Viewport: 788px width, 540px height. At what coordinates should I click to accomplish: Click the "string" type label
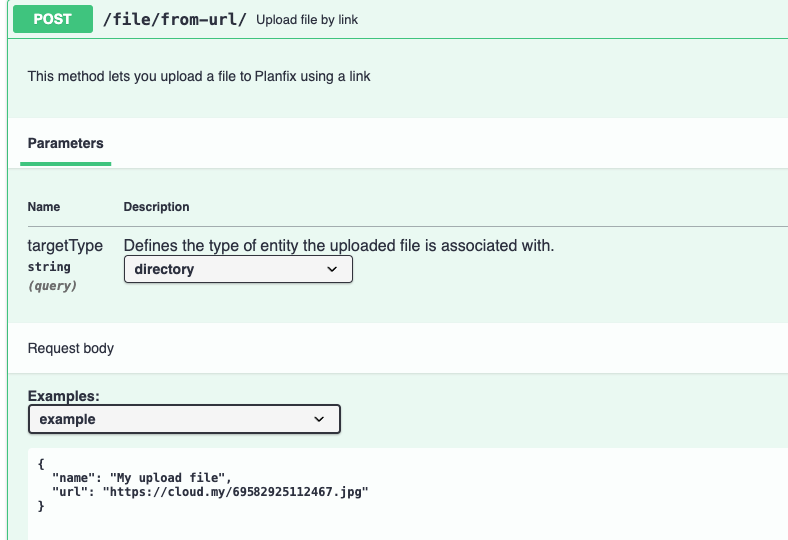click(49, 267)
